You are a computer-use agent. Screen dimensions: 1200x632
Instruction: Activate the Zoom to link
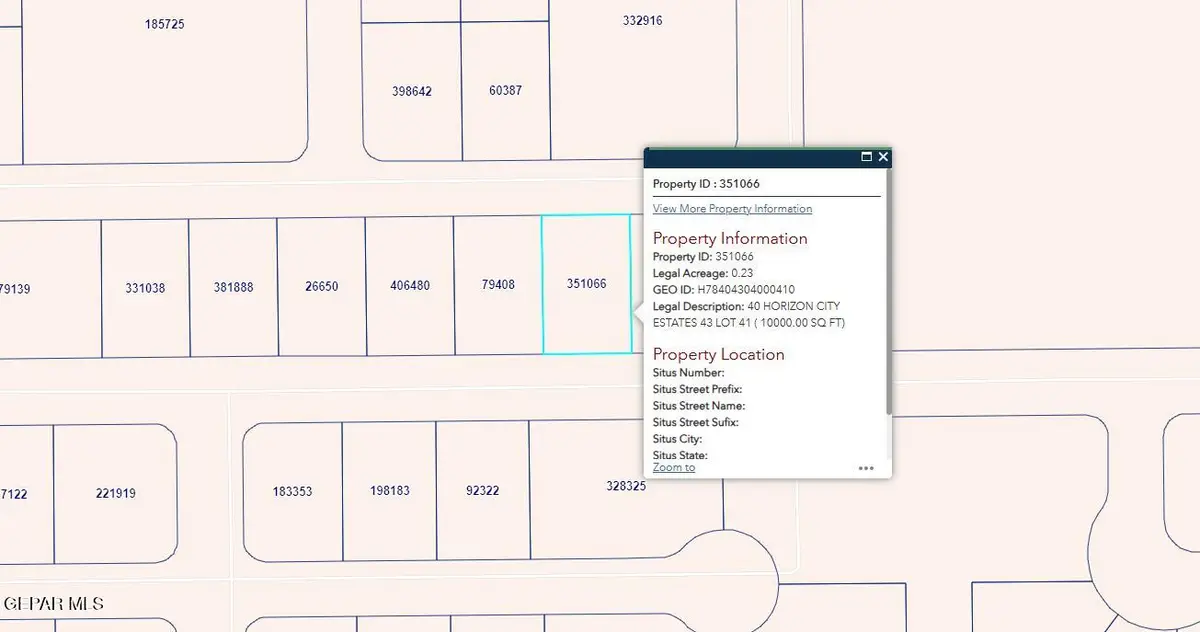click(x=673, y=467)
